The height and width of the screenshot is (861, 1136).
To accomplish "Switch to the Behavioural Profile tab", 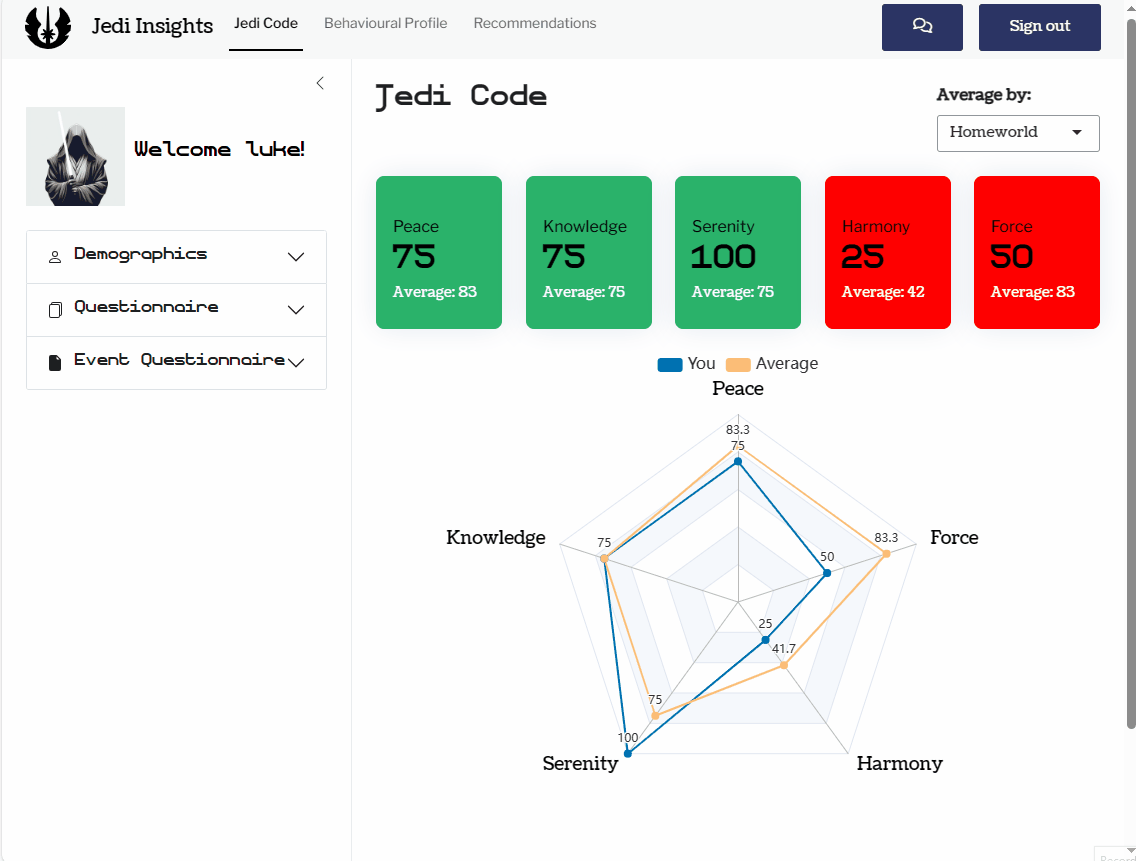I will pos(385,23).
